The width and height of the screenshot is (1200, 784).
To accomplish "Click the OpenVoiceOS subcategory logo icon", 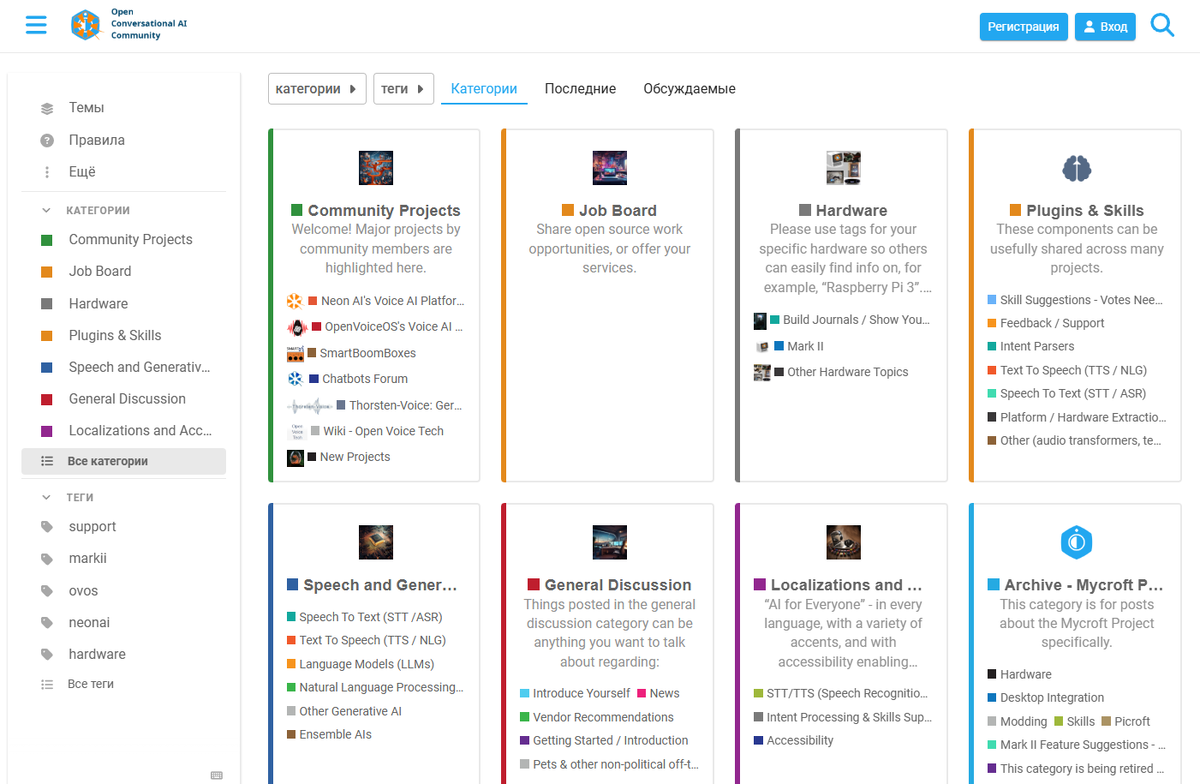I will click(296, 327).
